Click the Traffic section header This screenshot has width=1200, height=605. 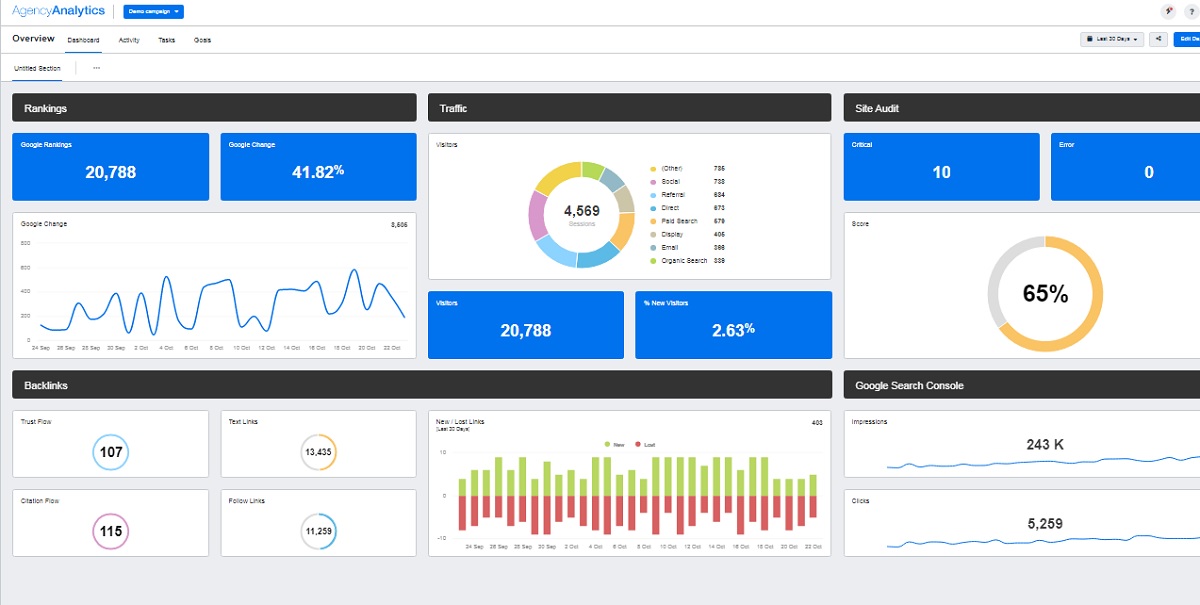click(x=630, y=108)
